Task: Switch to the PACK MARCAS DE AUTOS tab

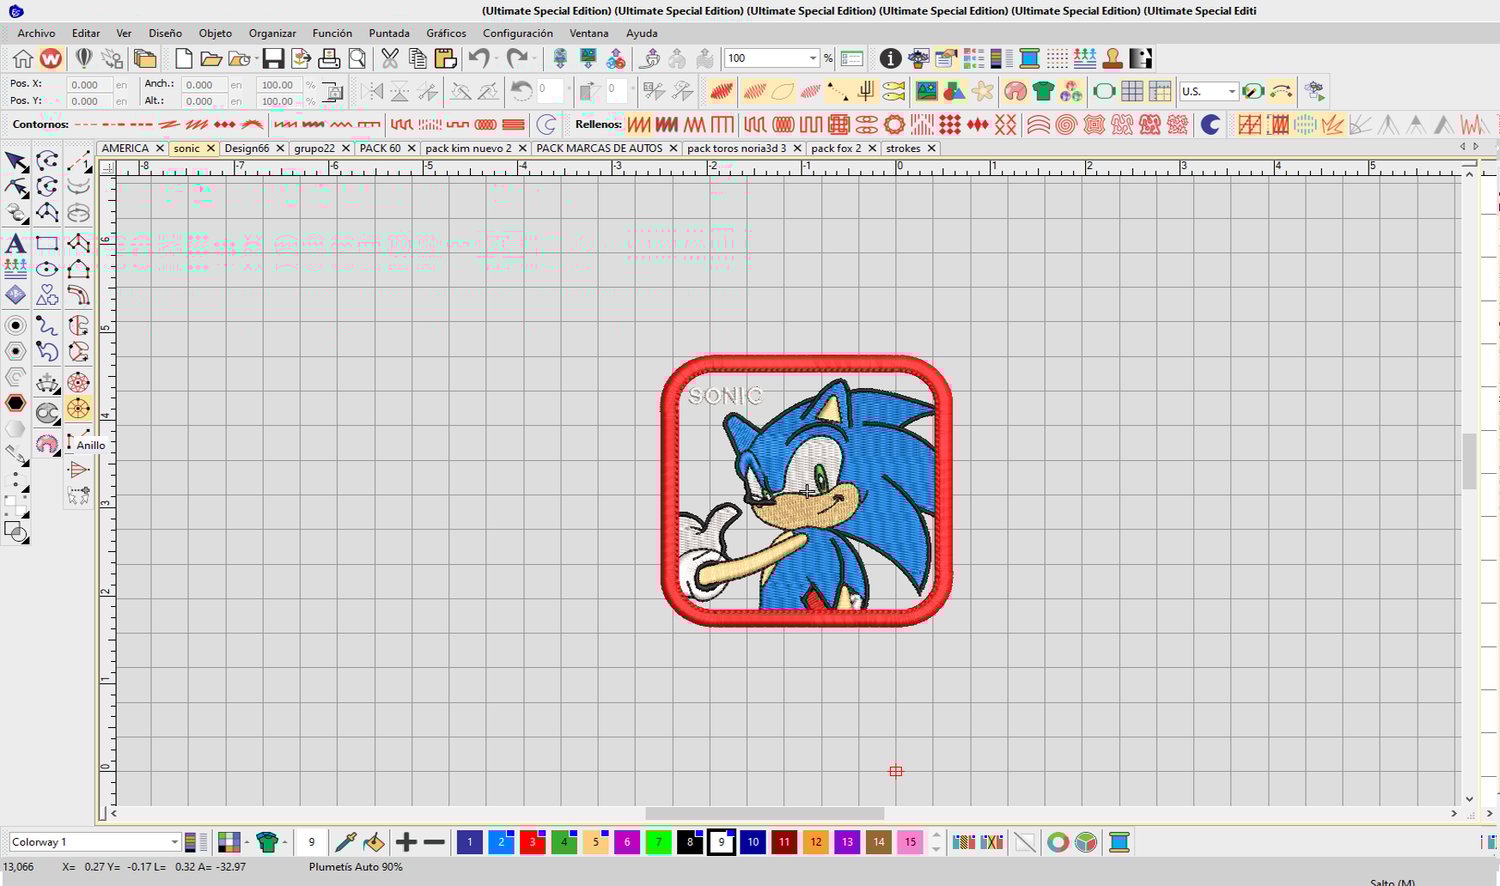Action: (x=599, y=148)
